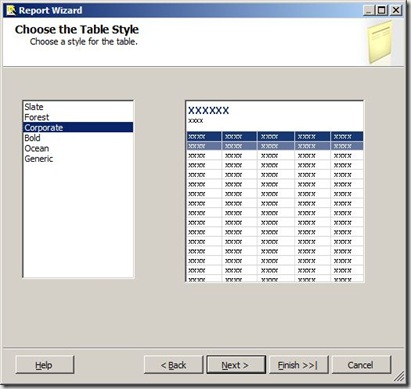
Task: Cancel the Report Wizard
Action: coord(361,365)
